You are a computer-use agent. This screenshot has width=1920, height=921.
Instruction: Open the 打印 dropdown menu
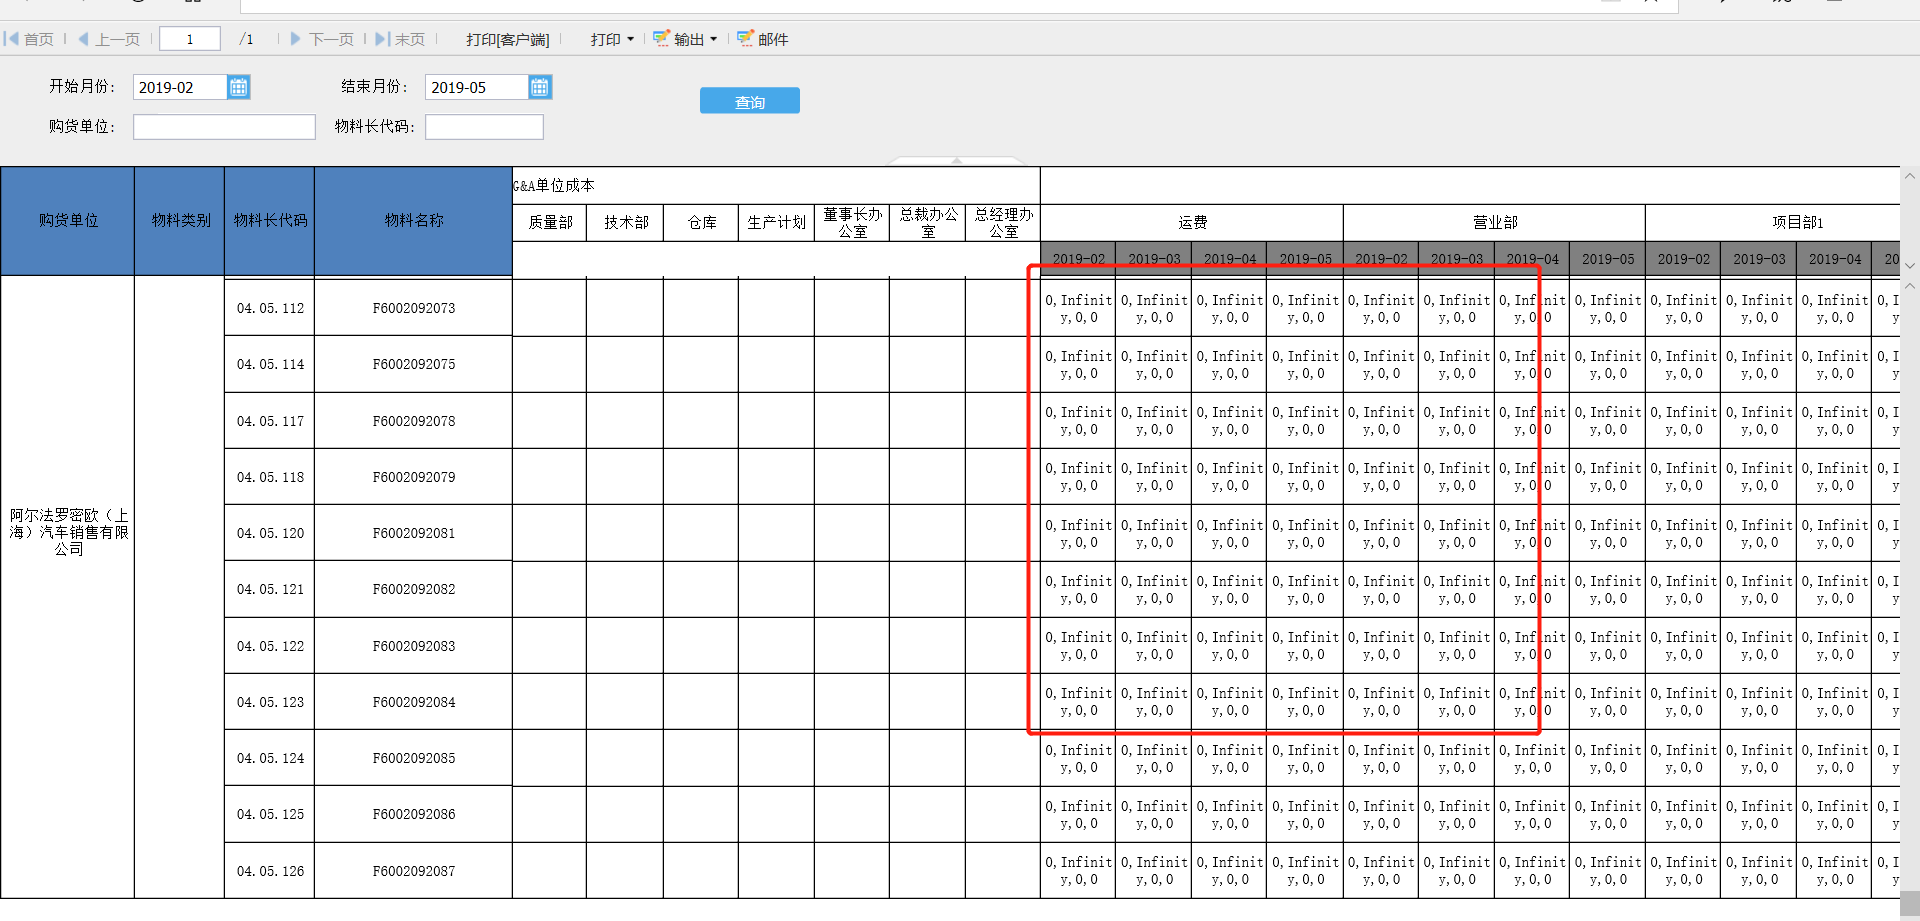(612, 39)
